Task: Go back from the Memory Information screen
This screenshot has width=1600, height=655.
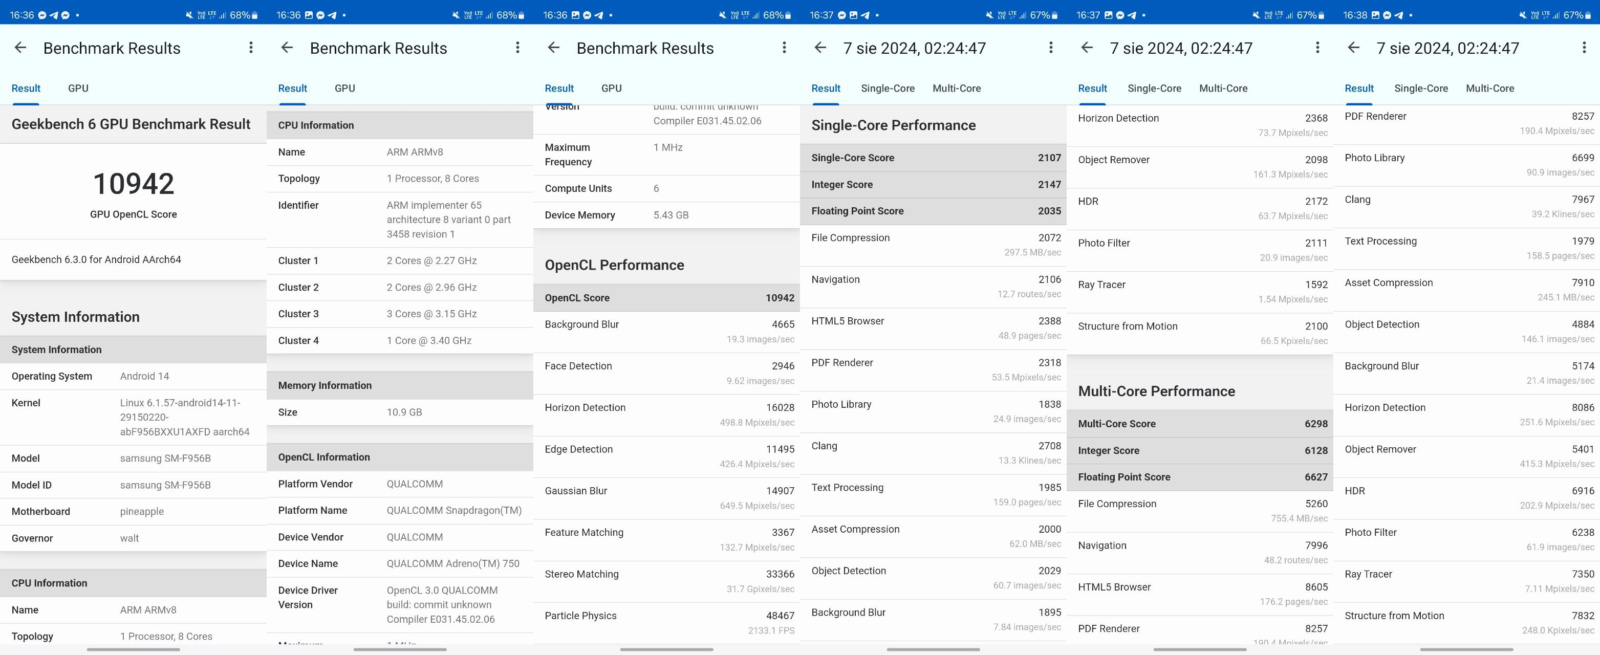Action: click(287, 48)
